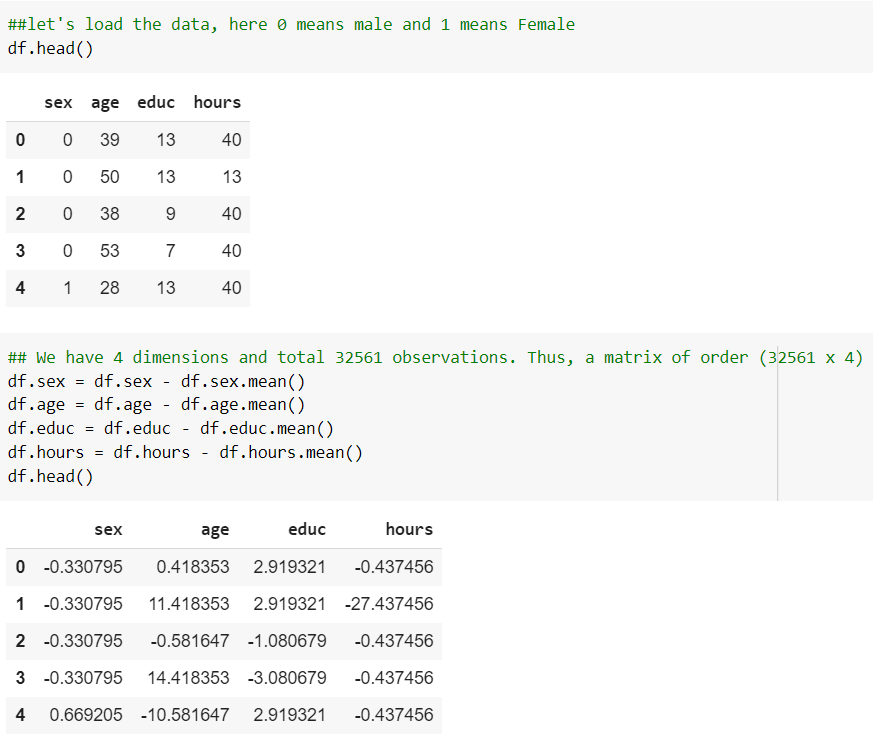873x738 pixels.
Task: Click the age column header in first table
Action: click(105, 102)
